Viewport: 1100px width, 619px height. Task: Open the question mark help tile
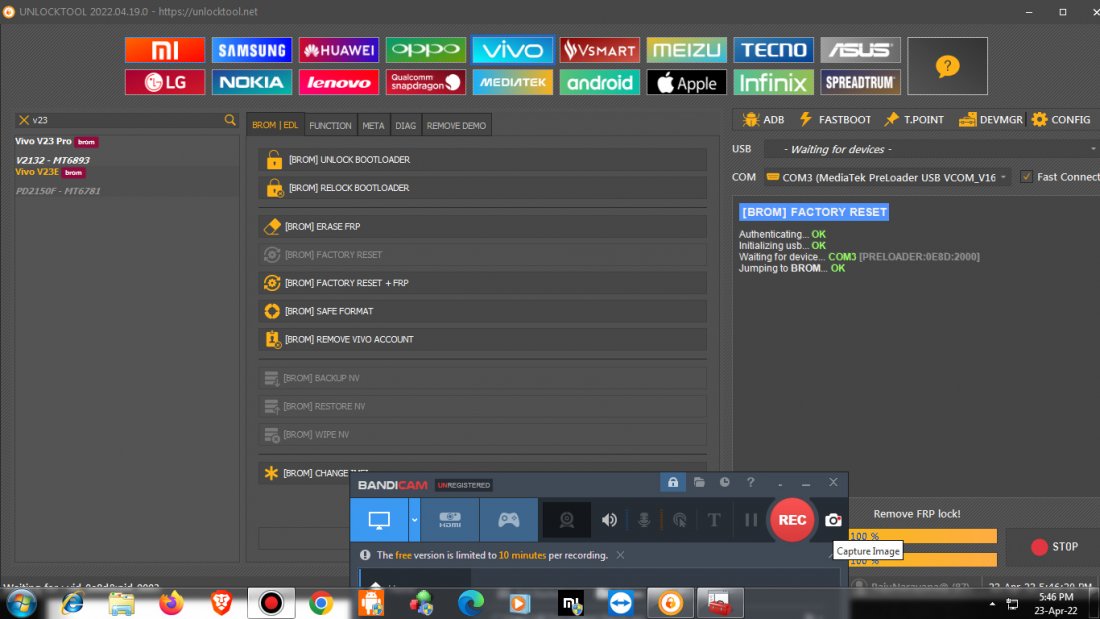click(947, 66)
